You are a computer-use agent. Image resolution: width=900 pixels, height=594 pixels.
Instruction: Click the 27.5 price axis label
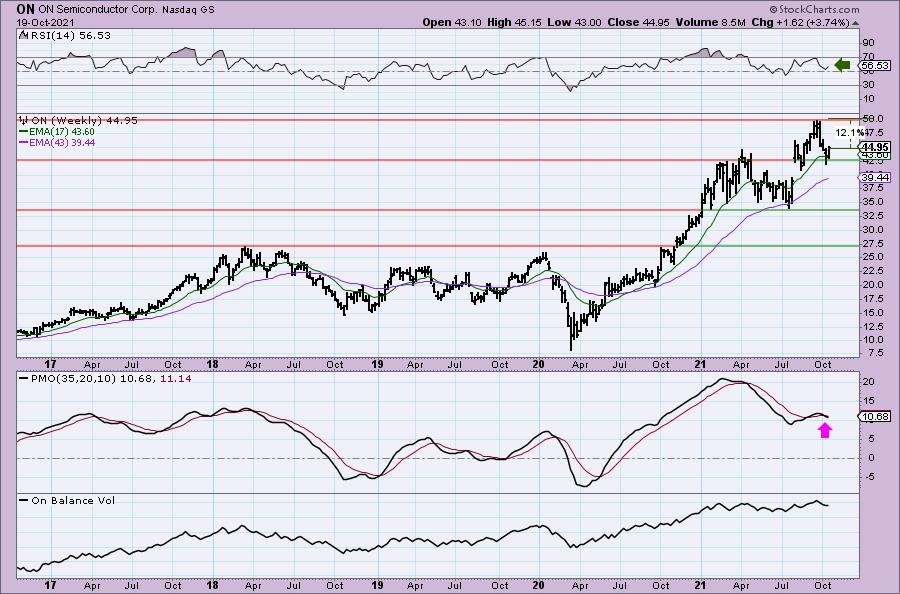[872, 243]
